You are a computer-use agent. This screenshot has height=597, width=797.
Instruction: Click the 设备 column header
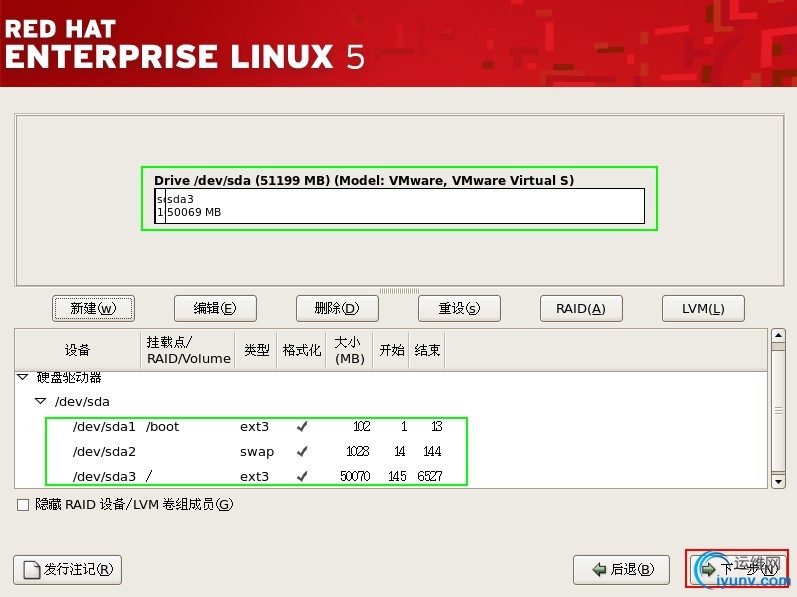(x=77, y=350)
